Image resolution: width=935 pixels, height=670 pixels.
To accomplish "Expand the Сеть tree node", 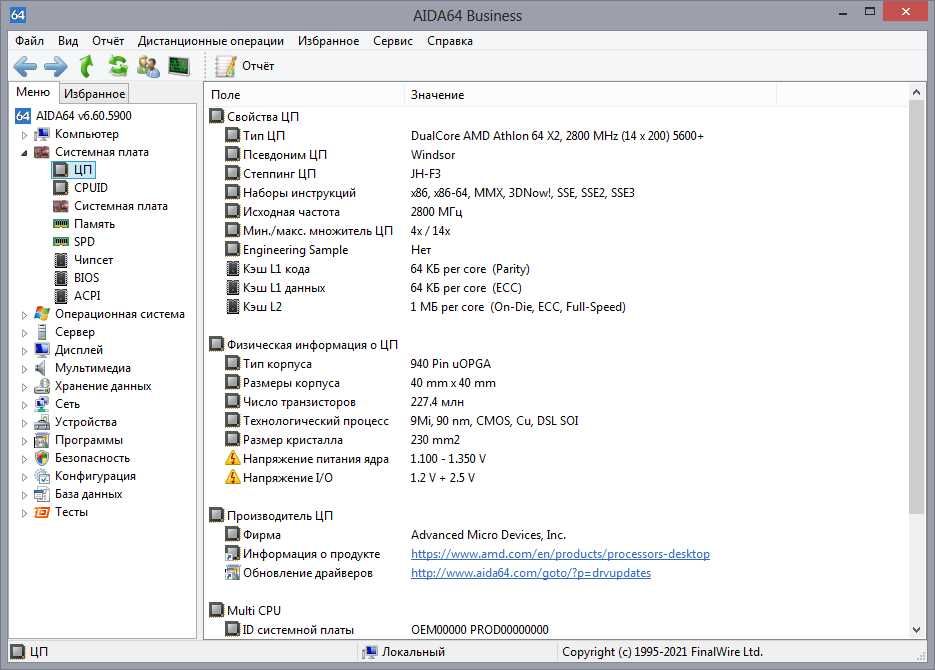I will pyautogui.click(x=24, y=405).
